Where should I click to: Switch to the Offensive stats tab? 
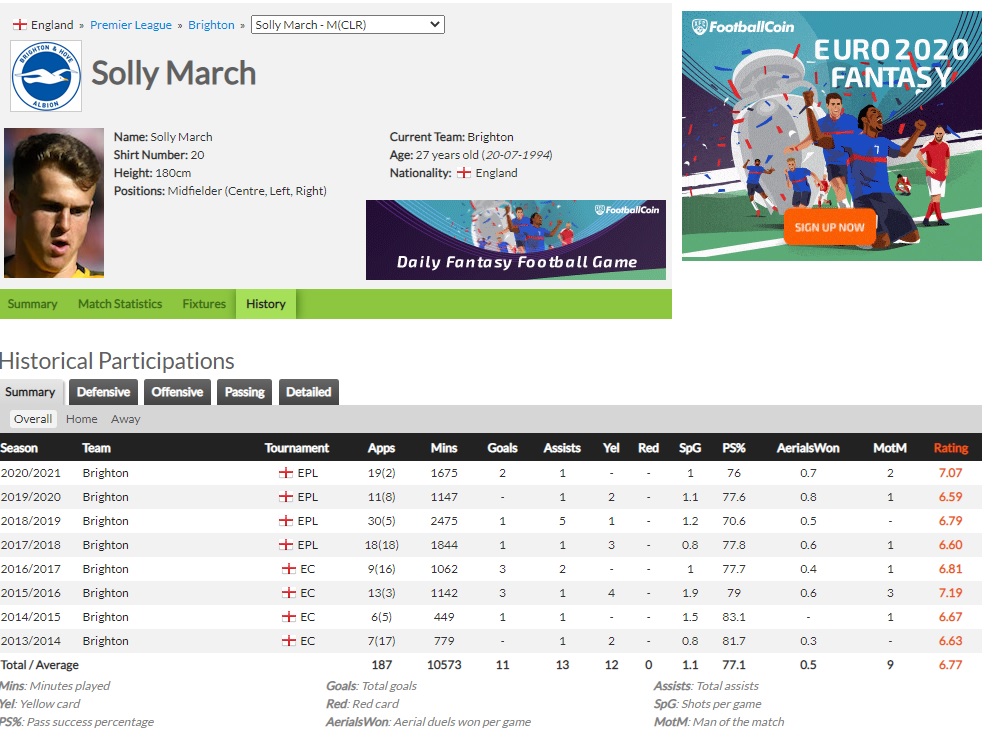coord(177,392)
